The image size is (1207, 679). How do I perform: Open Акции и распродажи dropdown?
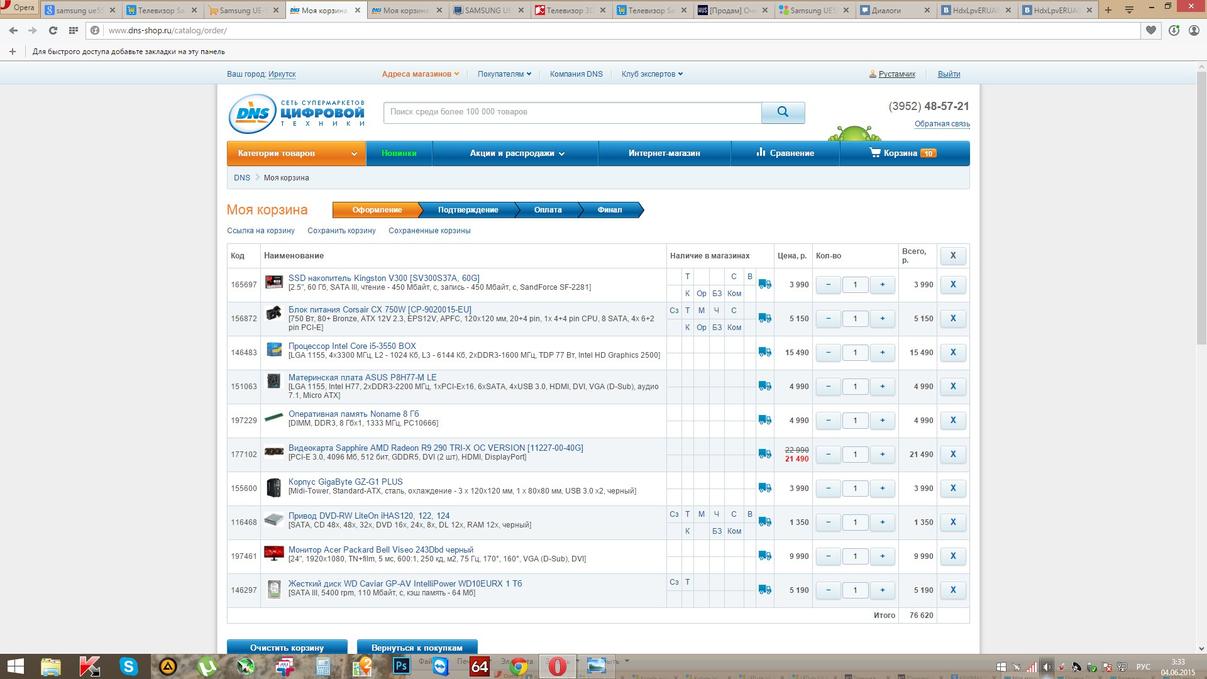pyautogui.click(x=517, y=153)
